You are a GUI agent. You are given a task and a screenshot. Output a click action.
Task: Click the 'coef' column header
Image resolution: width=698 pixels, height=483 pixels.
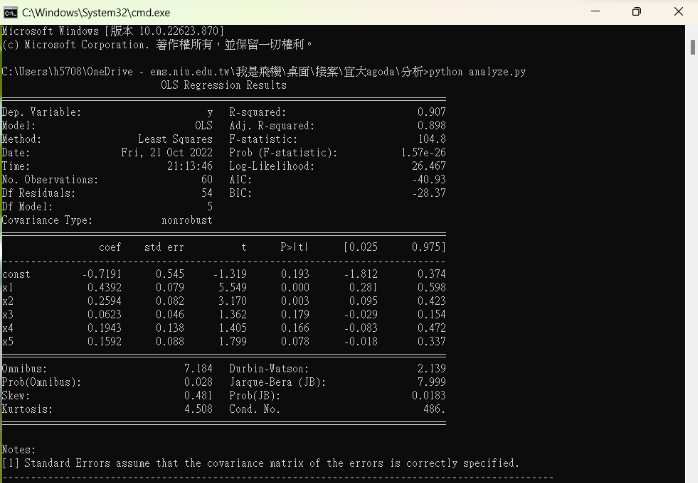(110, 246)
